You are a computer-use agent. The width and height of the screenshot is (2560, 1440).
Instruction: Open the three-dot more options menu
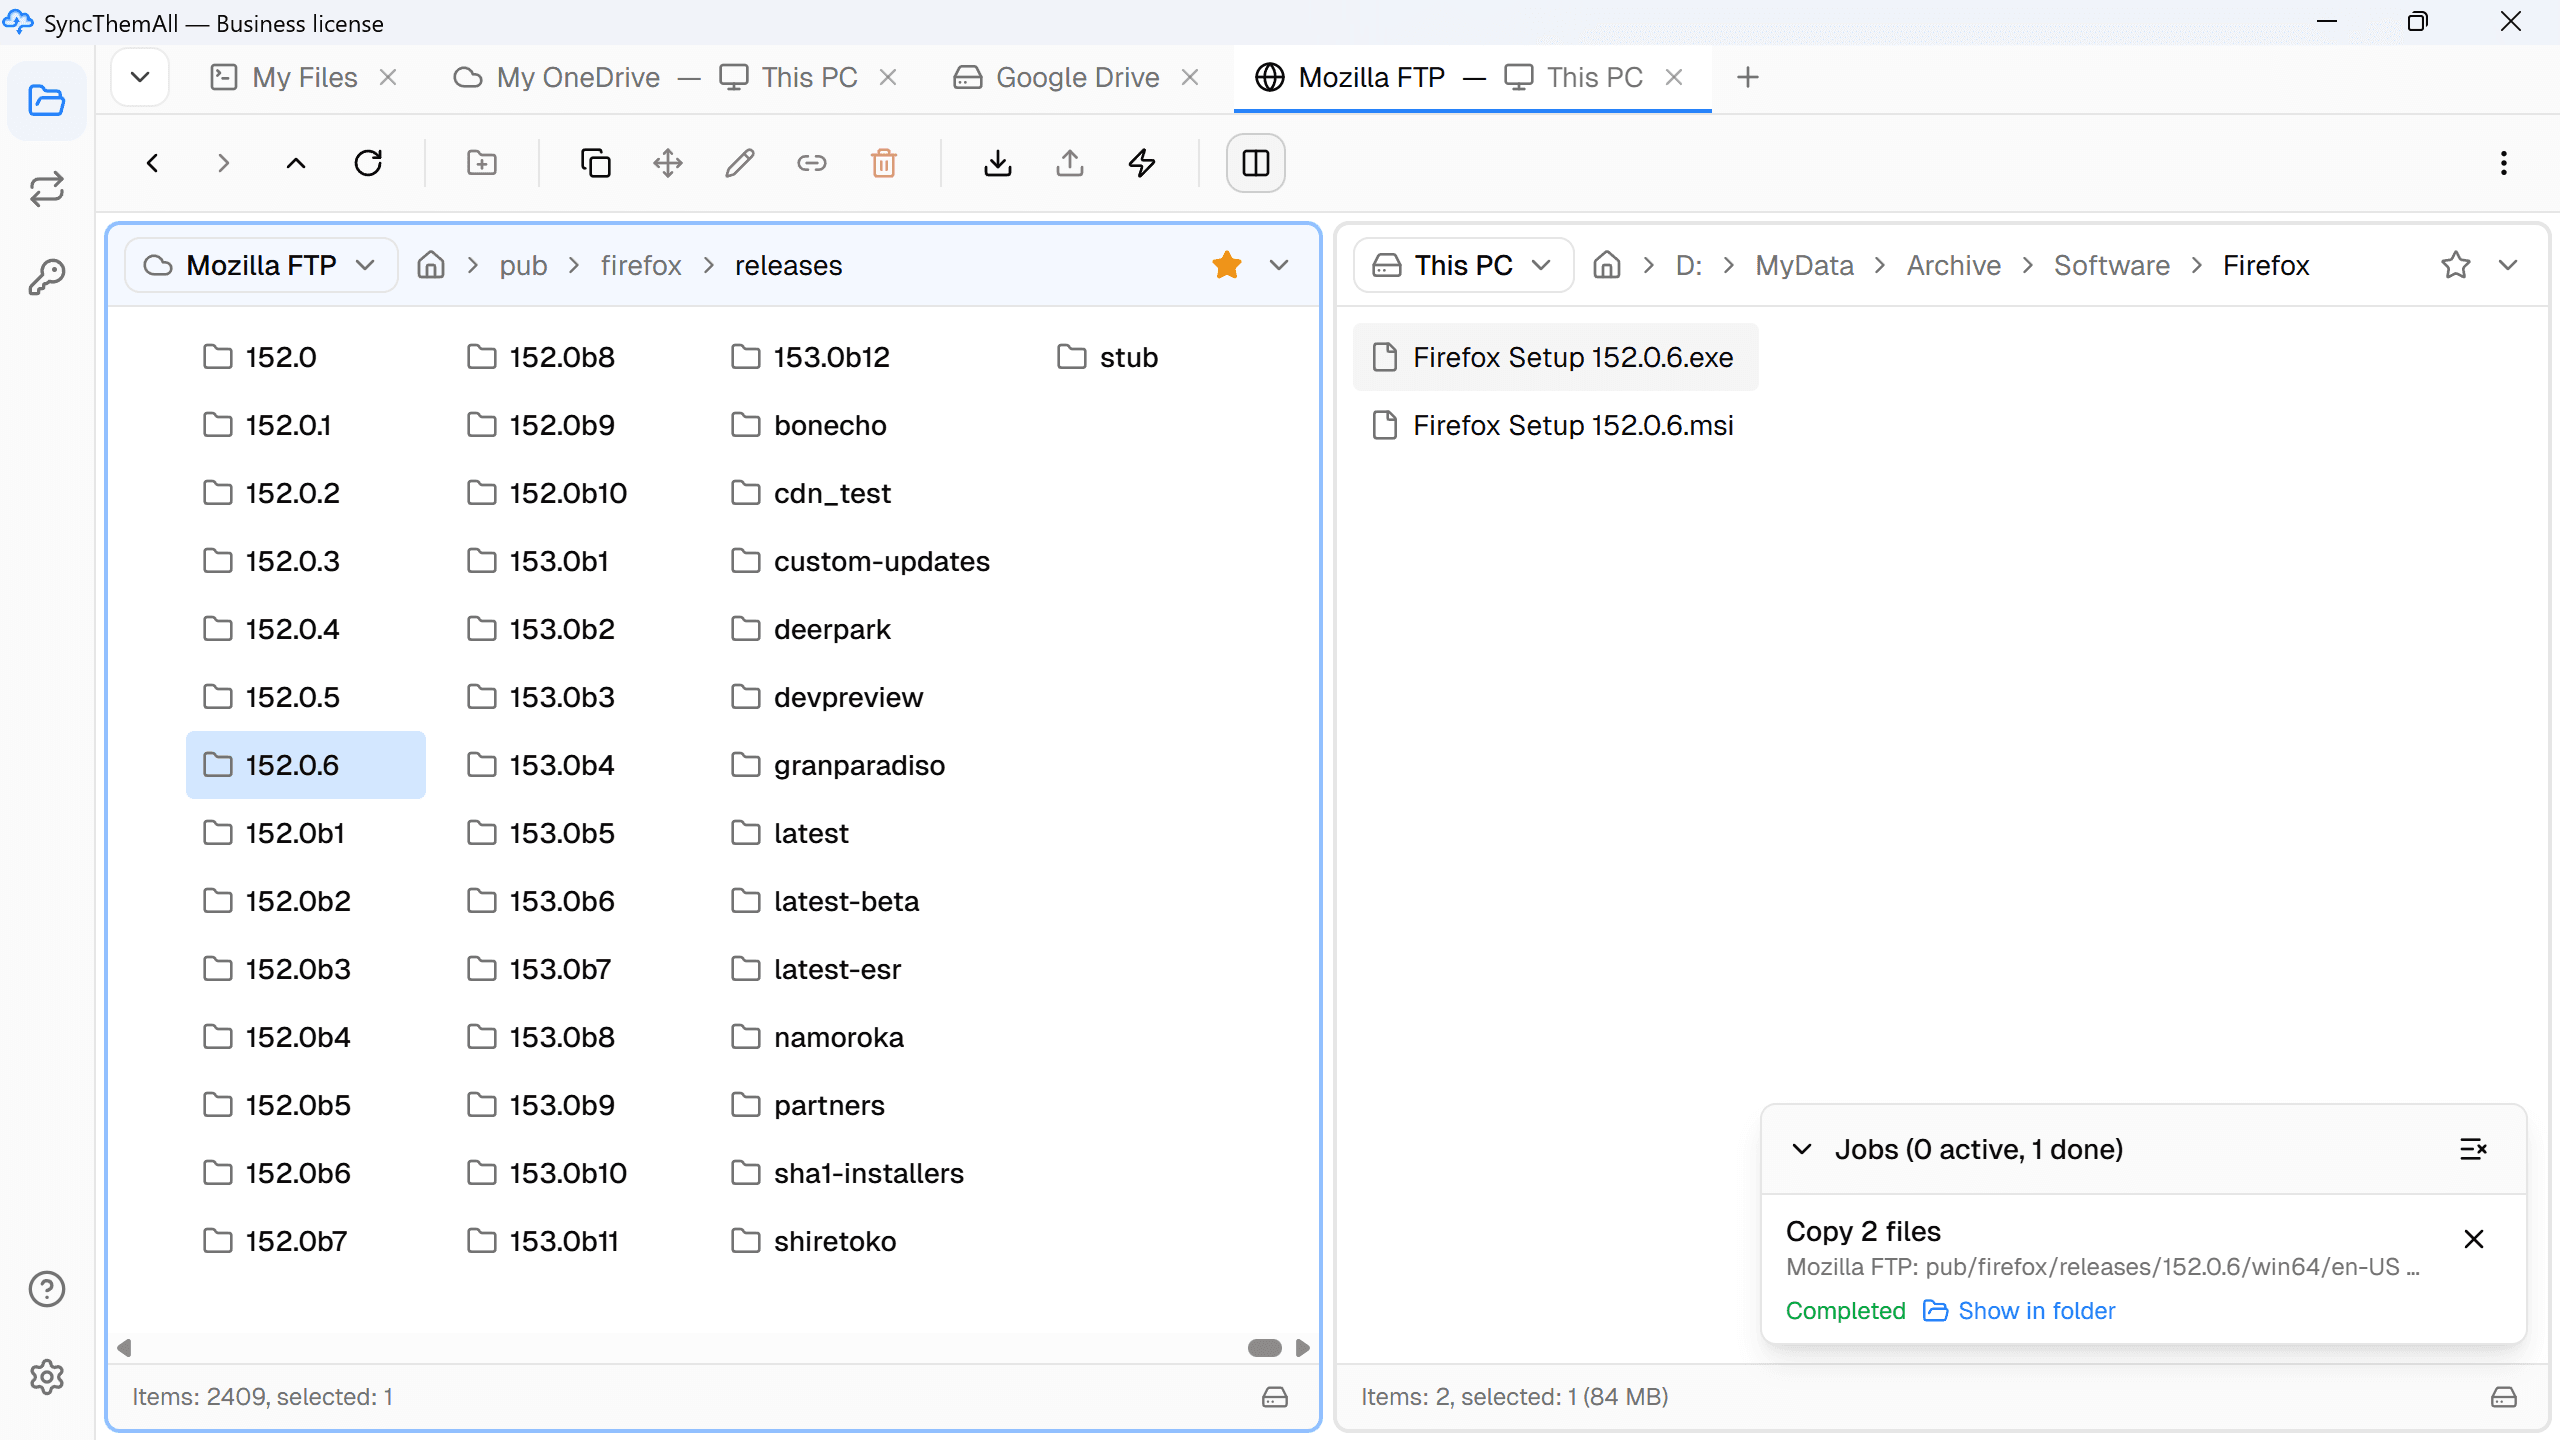[x=2504, y=163]
